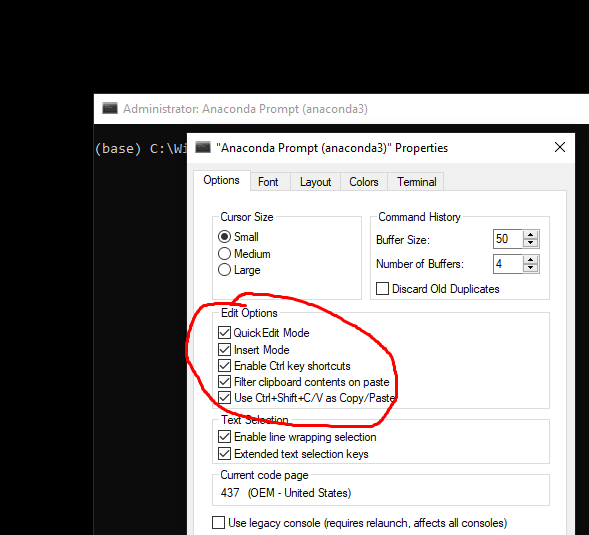Click the Cursor Size group label
Viewport: 589px width, 535px height.
click(x=247, y=217)
